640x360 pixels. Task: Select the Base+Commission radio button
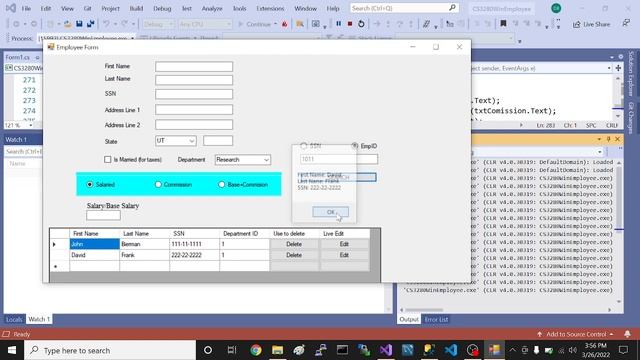coord(222,184)
